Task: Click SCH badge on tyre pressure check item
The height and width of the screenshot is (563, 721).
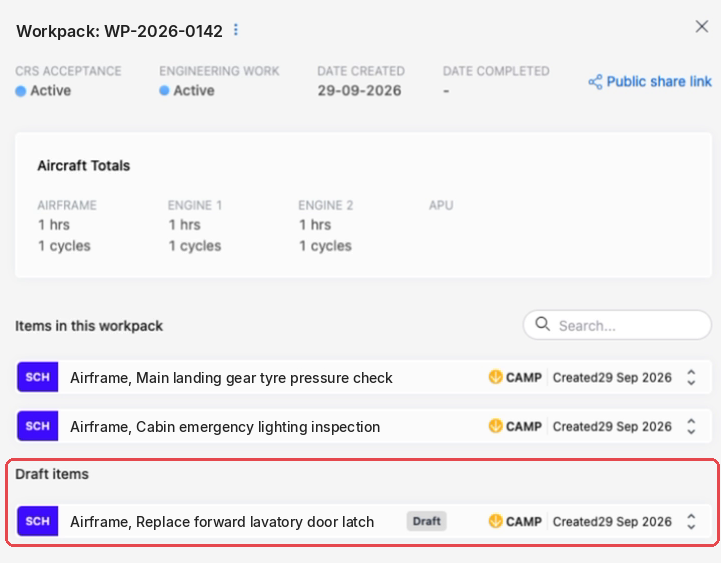Action: point(38,377)
